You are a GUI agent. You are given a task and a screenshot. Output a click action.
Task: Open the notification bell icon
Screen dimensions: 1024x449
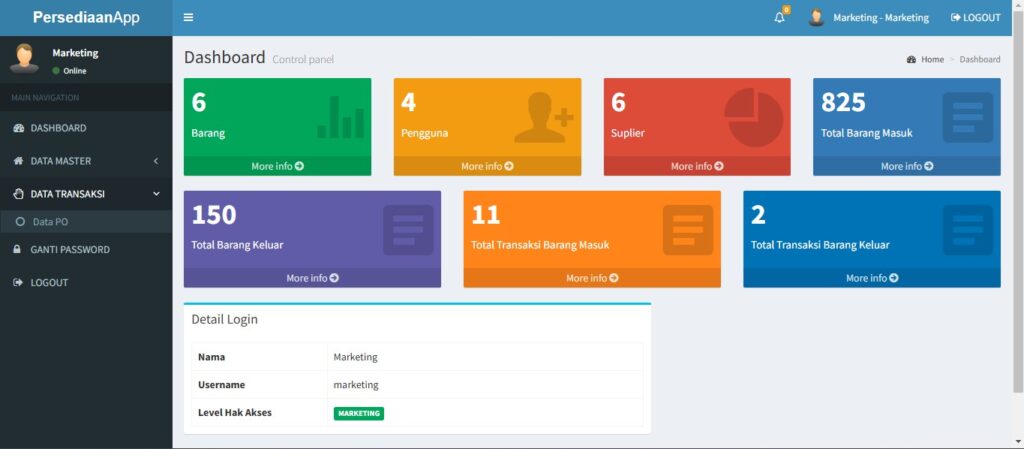tap(779, 18)
